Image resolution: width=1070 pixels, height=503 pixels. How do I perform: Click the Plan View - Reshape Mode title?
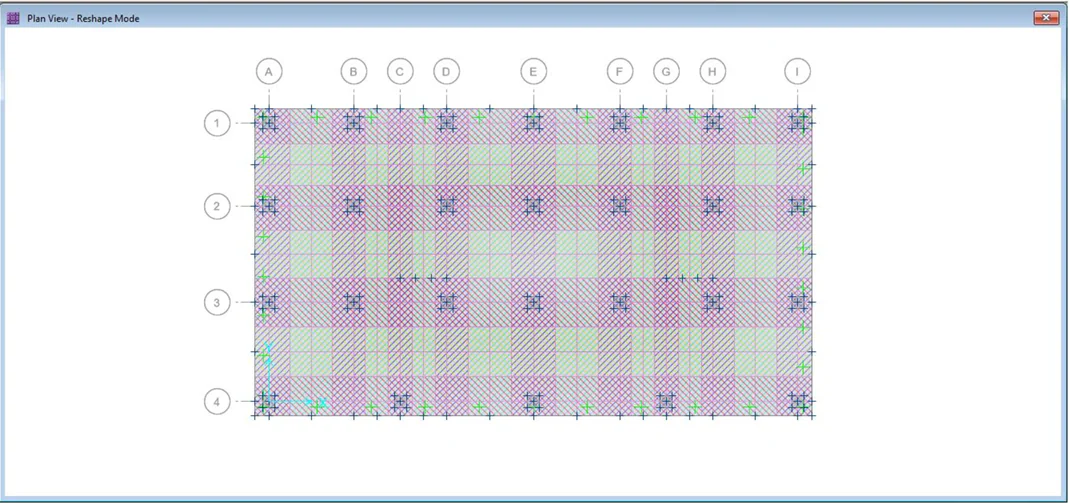coord(84,18)
